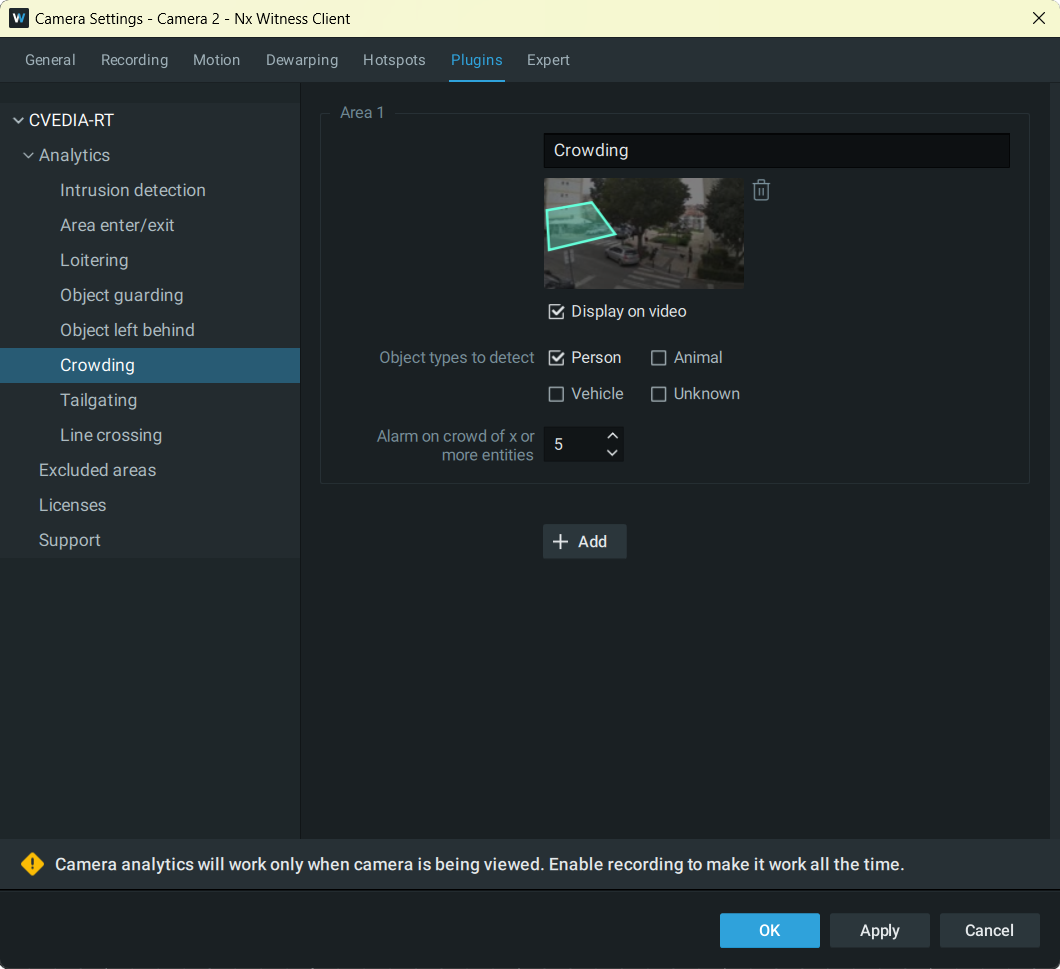Select the Crowding tree item
The image size is (1060, 969).
coord(150,366)
